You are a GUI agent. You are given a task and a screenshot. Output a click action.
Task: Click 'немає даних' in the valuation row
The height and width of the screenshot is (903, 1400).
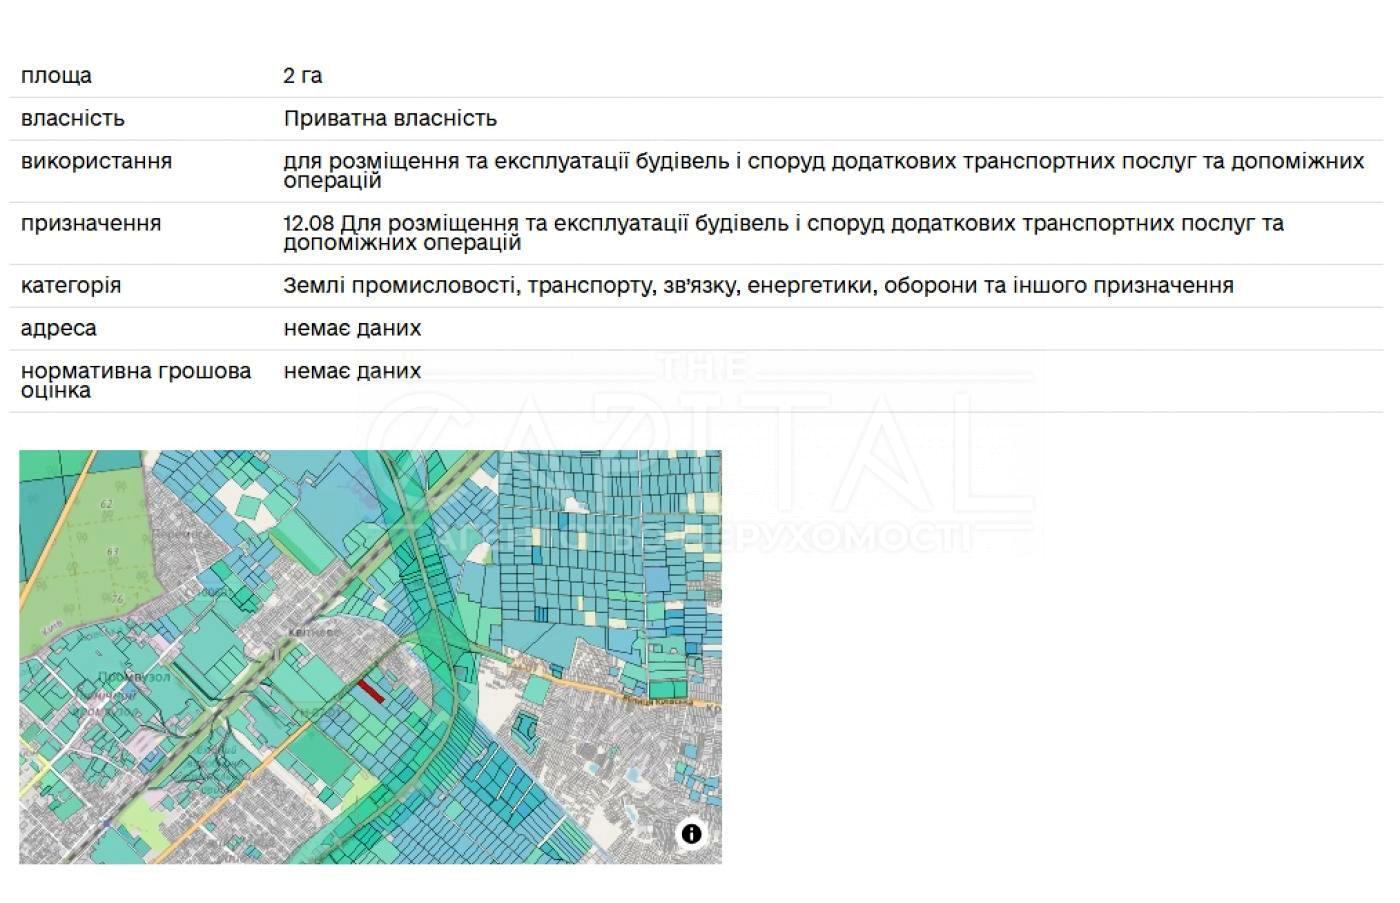tap(352, 371)
